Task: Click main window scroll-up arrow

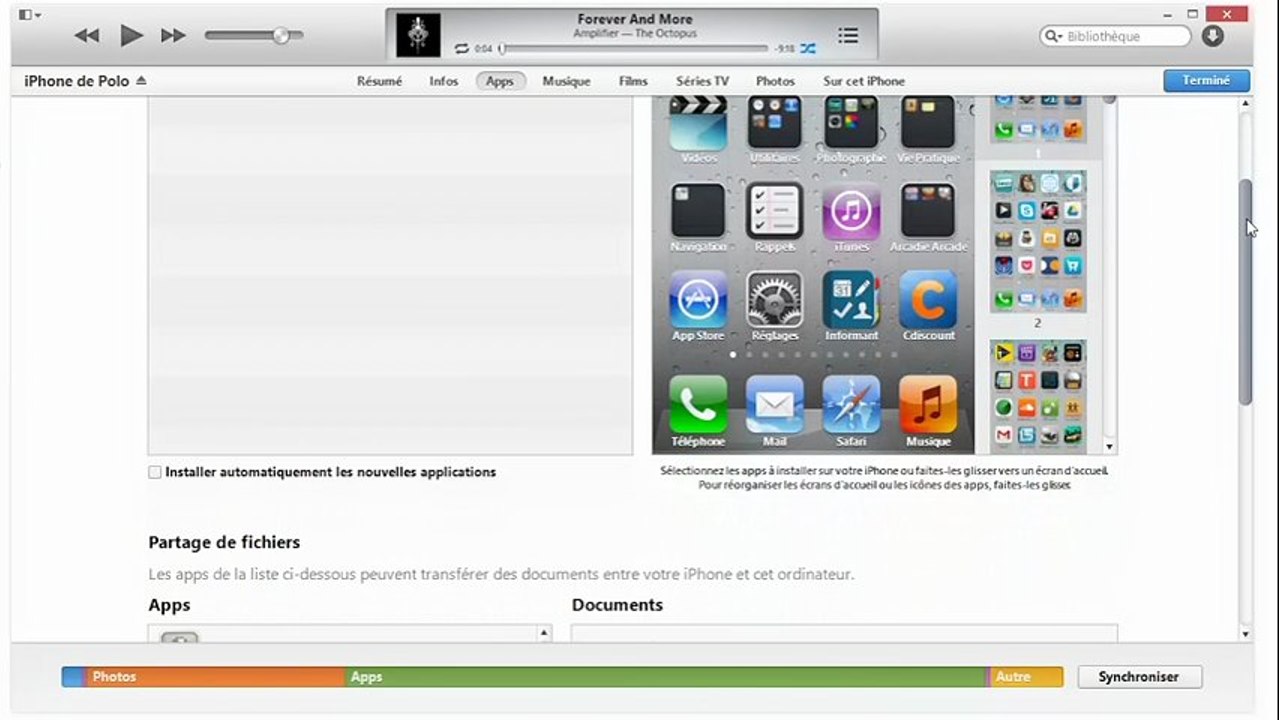Action: (1245, 103)
